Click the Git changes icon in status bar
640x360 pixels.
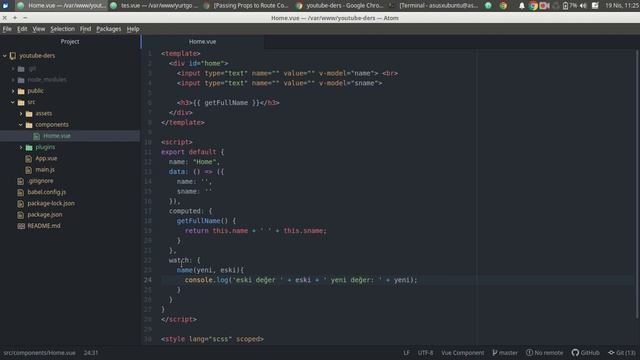point(611,353)
